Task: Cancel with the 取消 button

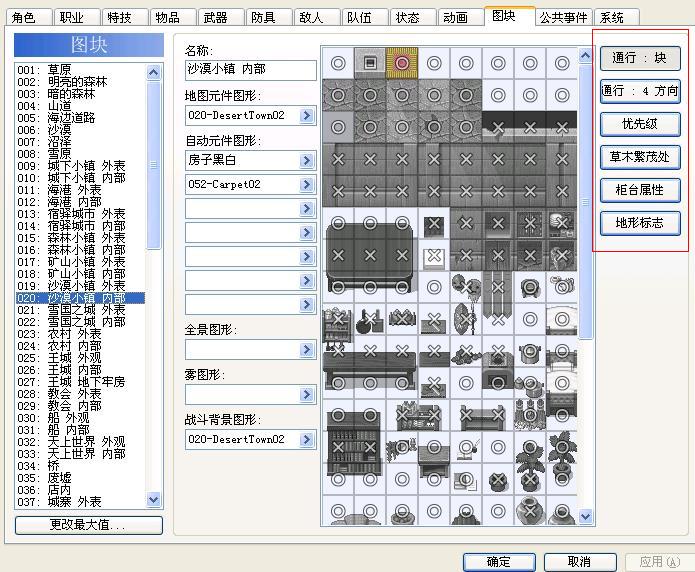Action: (x=580, y=562)
